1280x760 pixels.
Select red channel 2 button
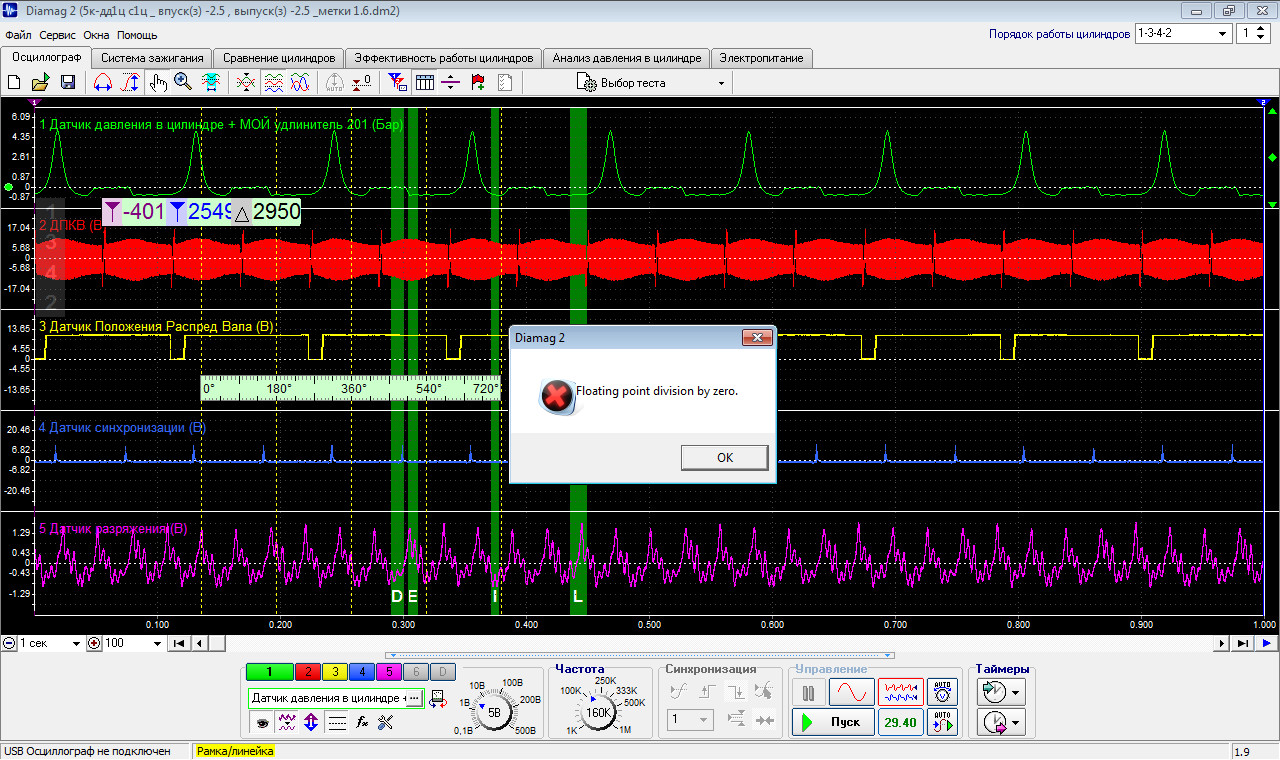point(308,671)
